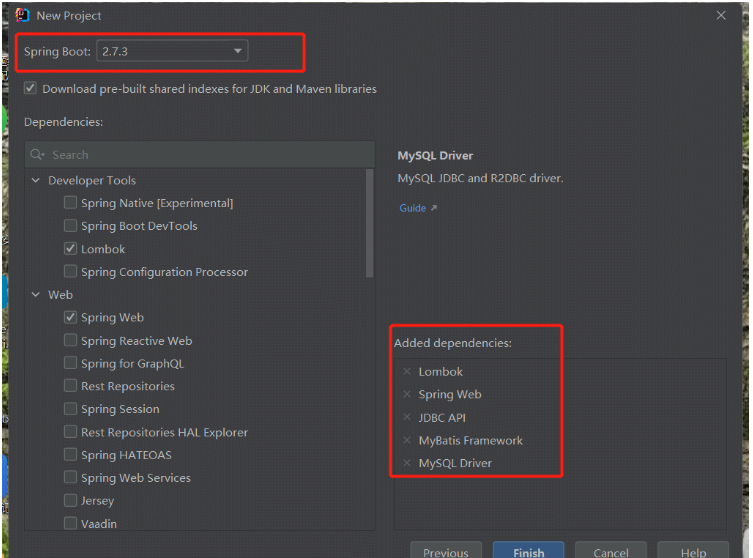Enable Spring Boot DevTools dependency
This screenshot has height=558, width=753.
point(70,226)
